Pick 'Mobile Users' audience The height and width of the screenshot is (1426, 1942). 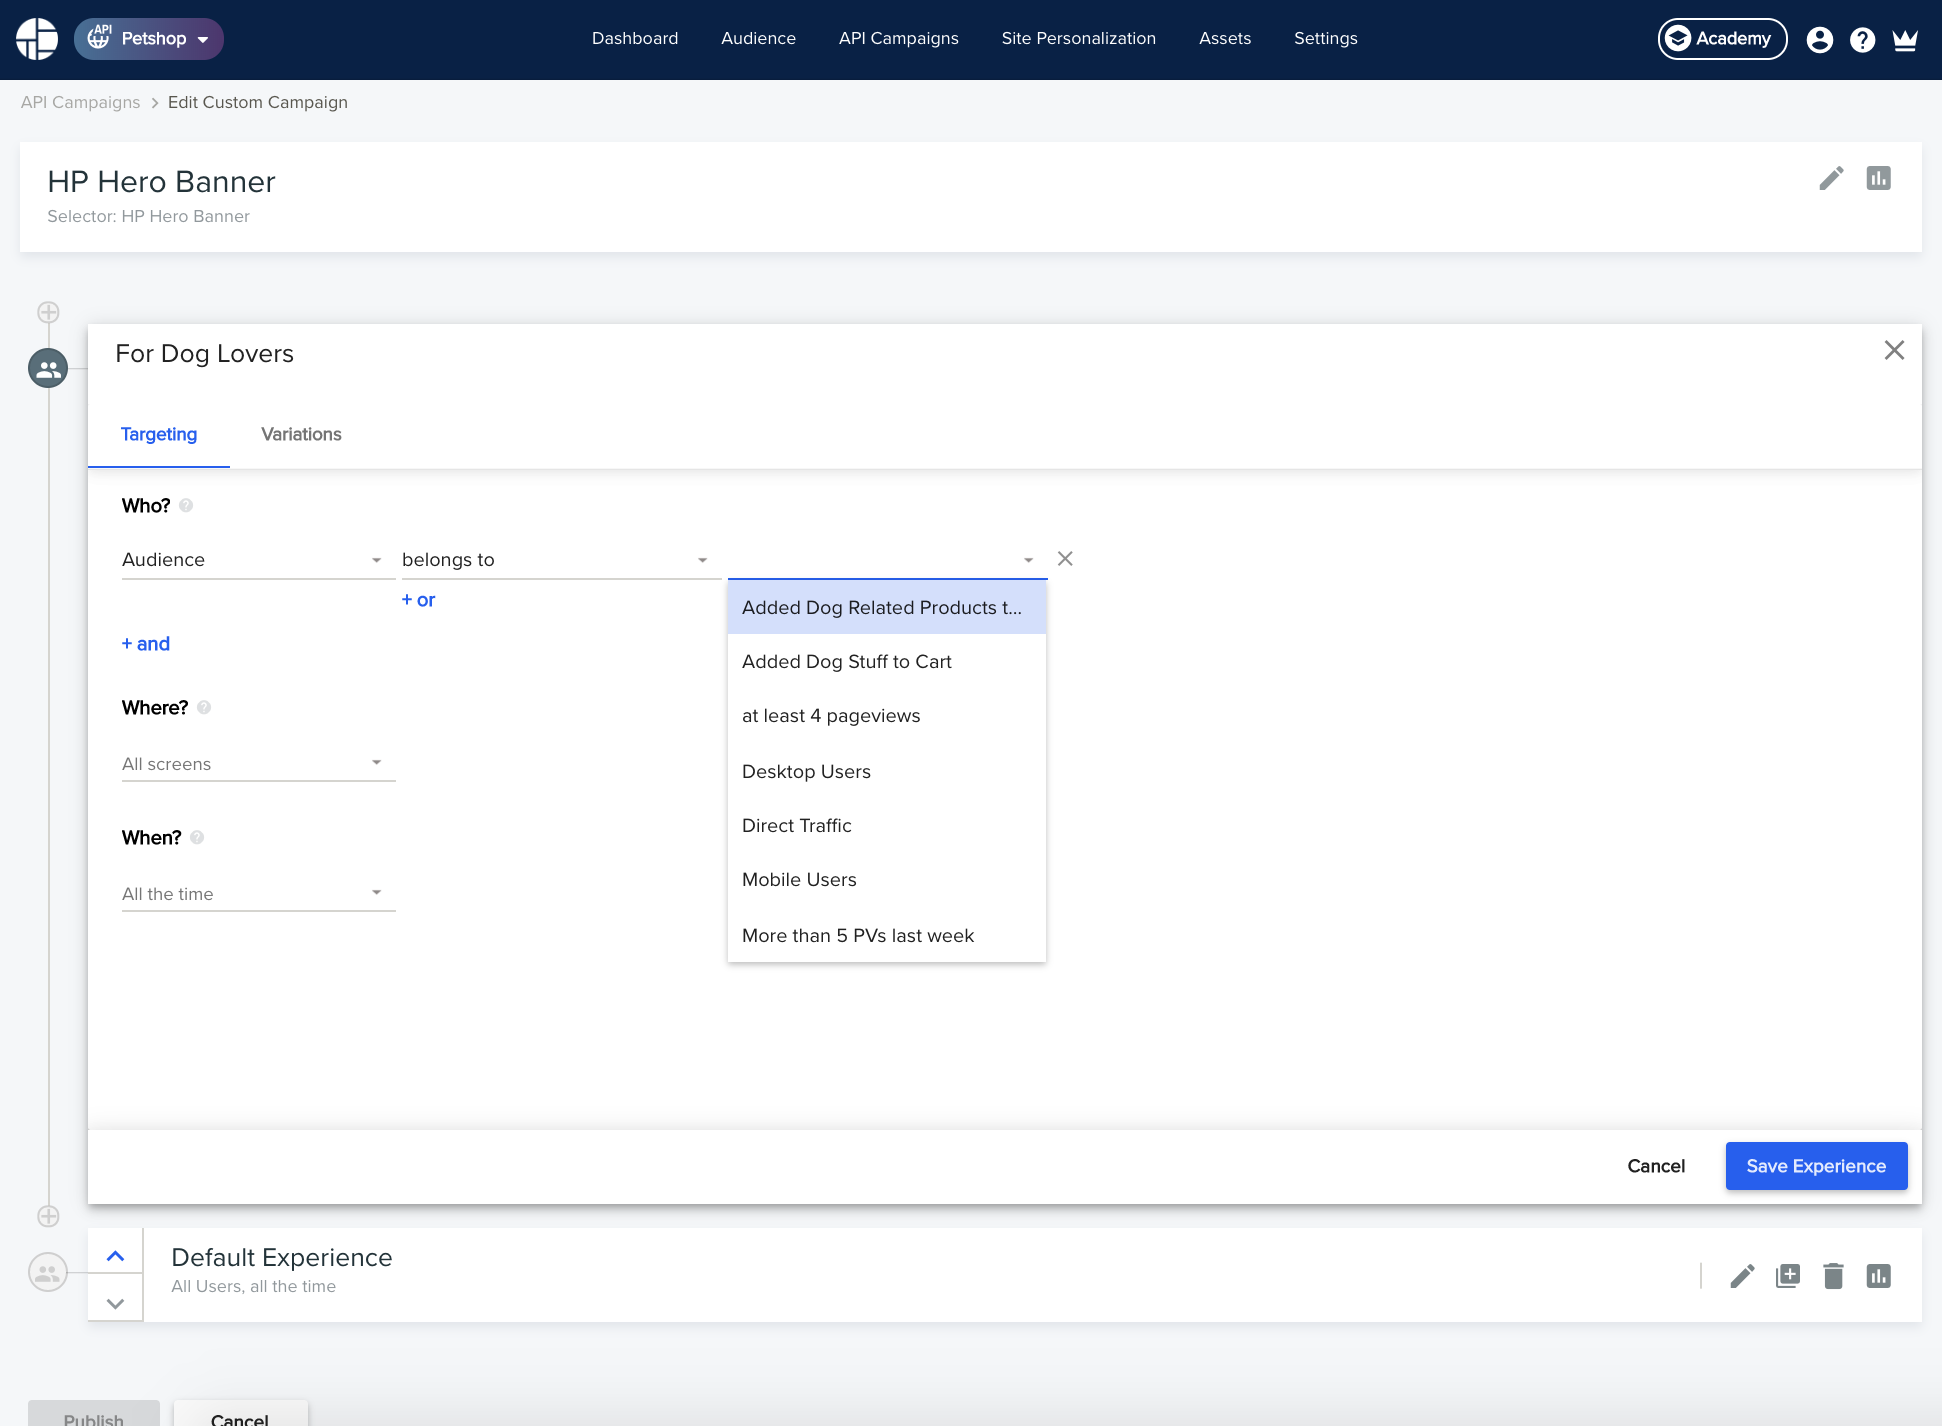pyautogui.click(x=887, y=880)
